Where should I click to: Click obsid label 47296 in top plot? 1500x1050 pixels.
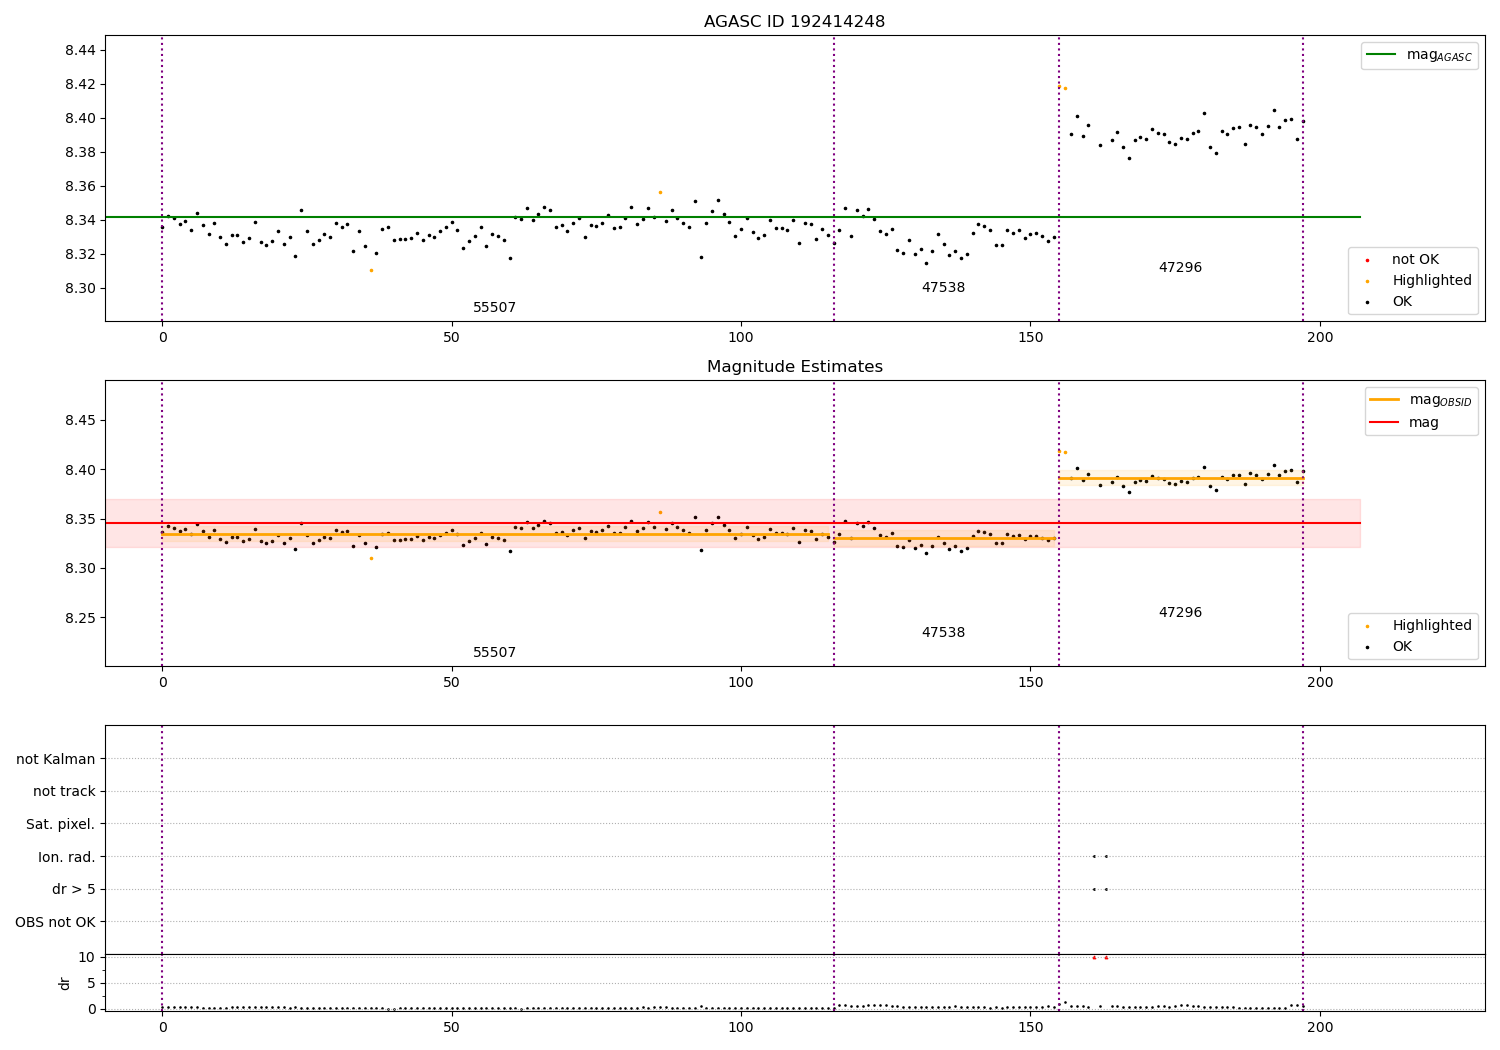click(x=1180, y=268)
